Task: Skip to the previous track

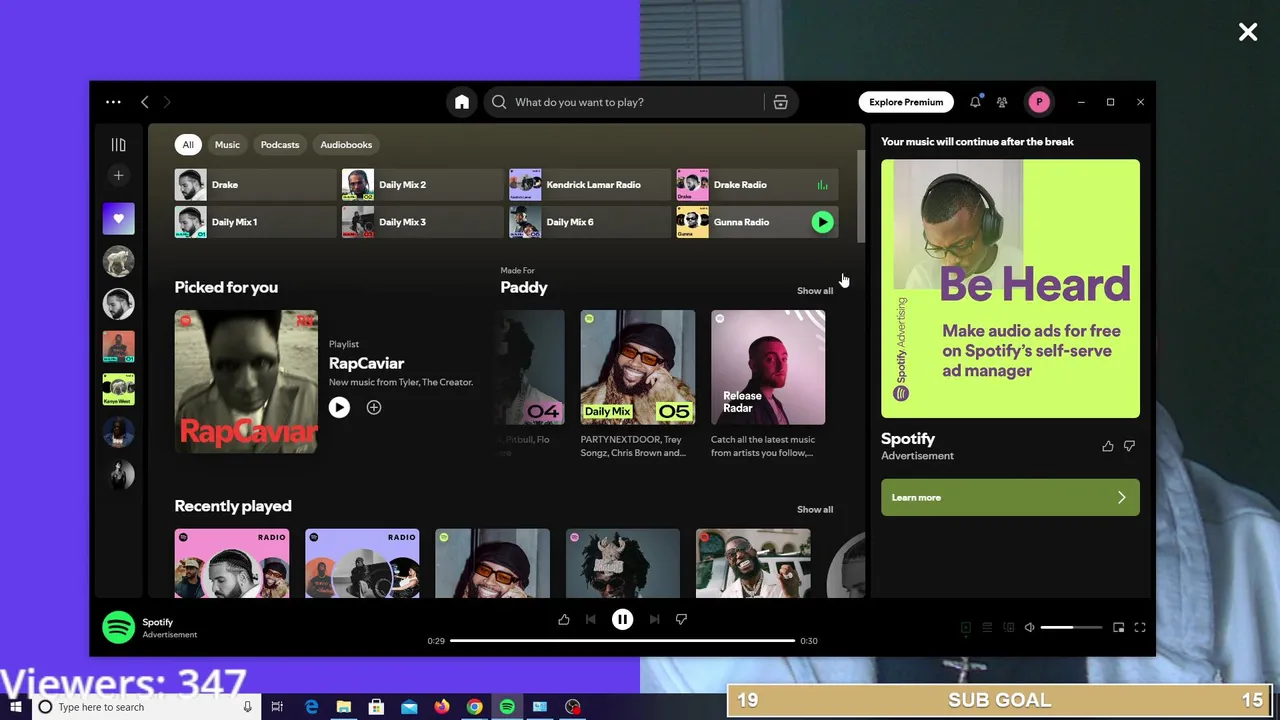Action: pyautogui.click(x=591, y=620)
